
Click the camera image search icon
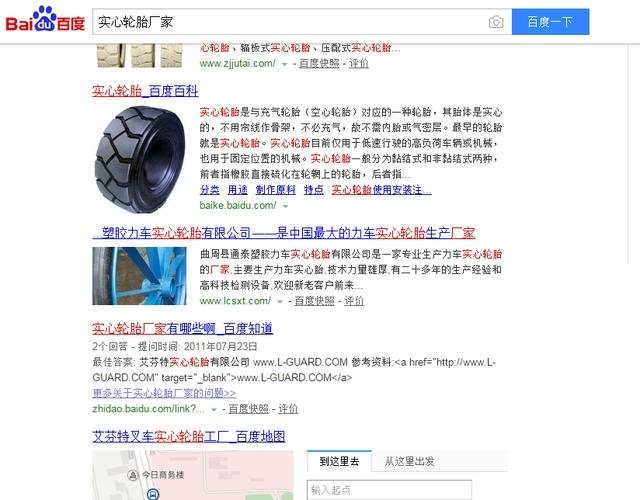(x=496, y=22)
